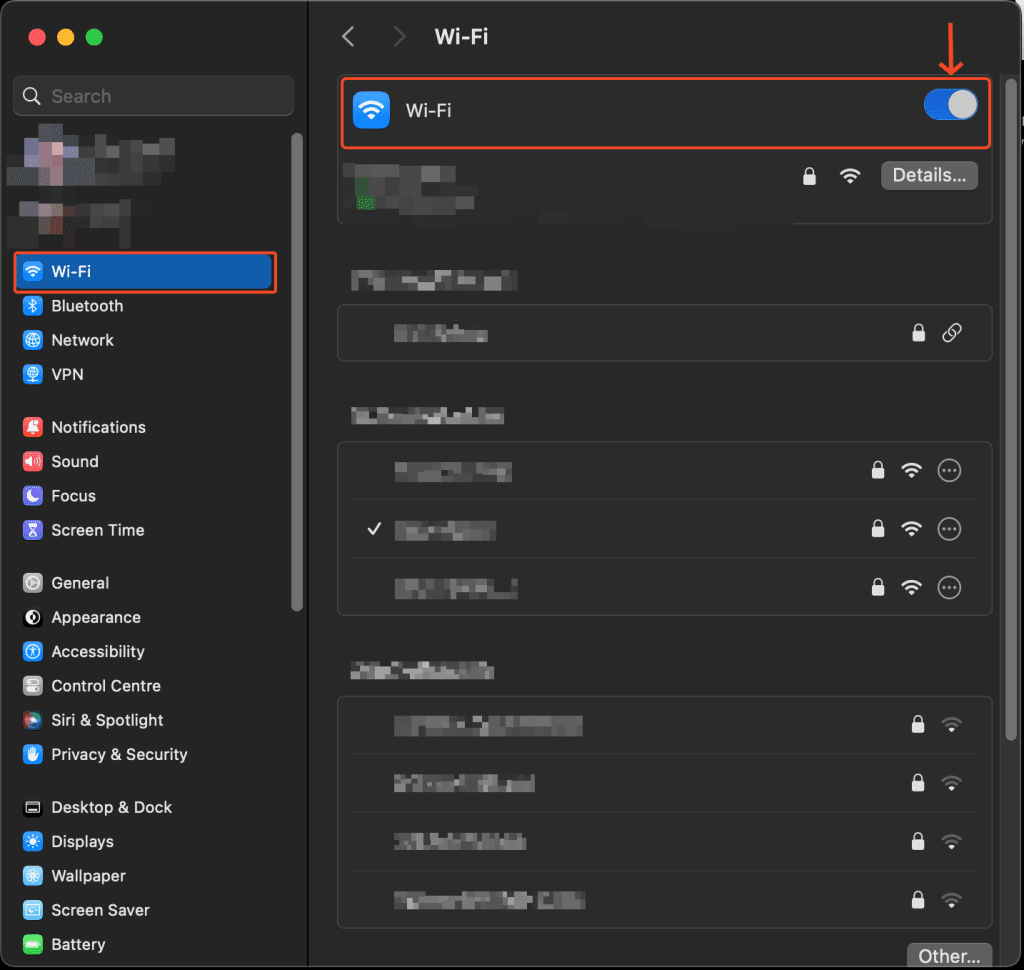Viewport: 1024px width, 970px height.
Task: Click the Search field in sidebar
Action: [153, 96]
